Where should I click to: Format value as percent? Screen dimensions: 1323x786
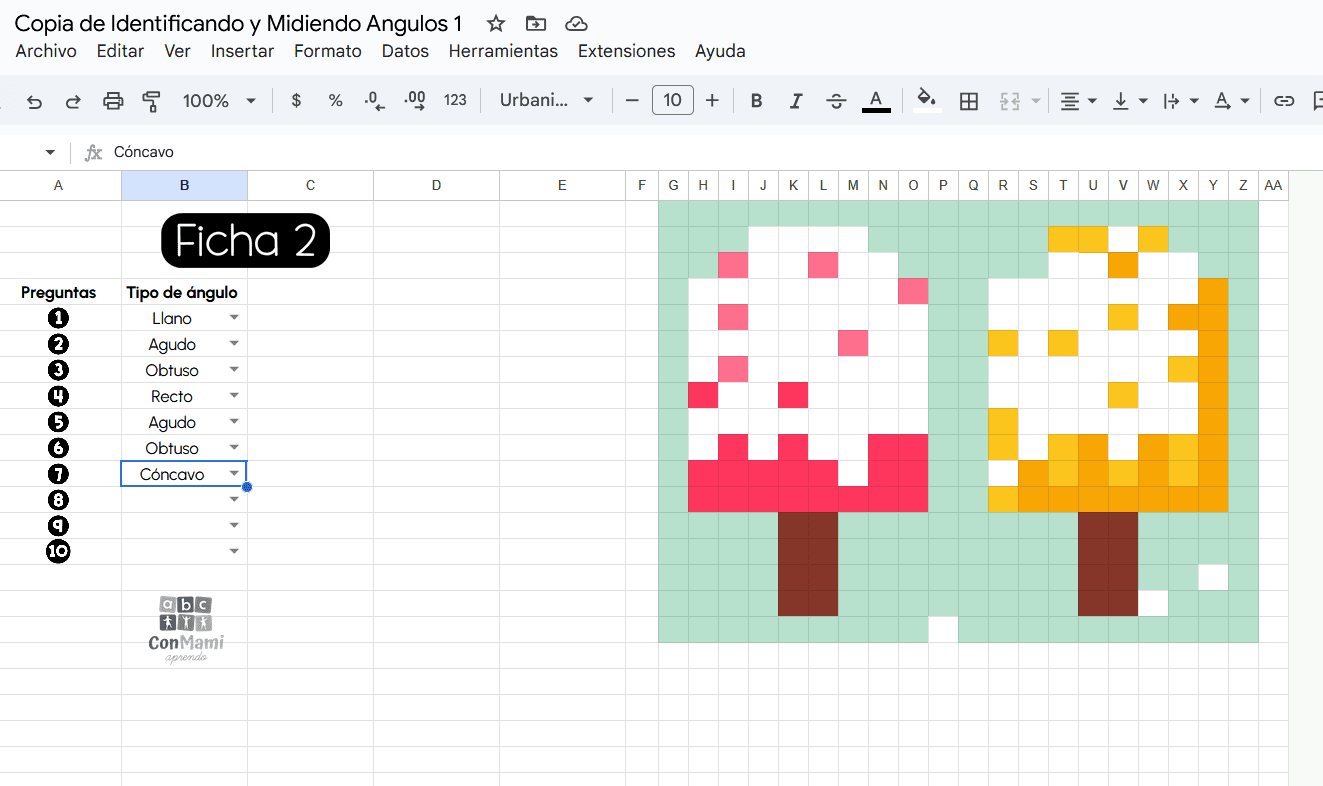point(335,100)
